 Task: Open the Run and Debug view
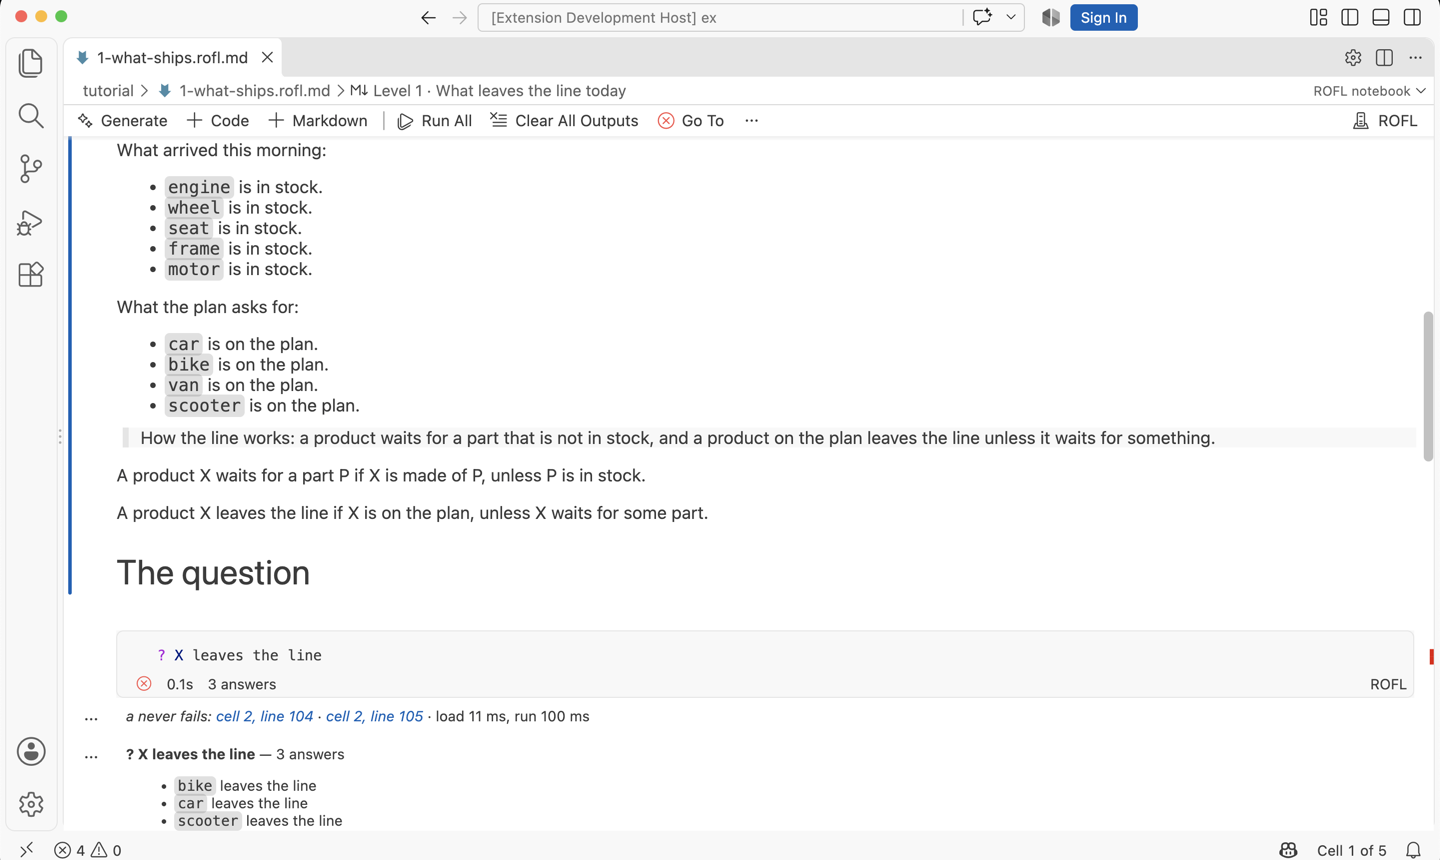(x=31, y=222)
